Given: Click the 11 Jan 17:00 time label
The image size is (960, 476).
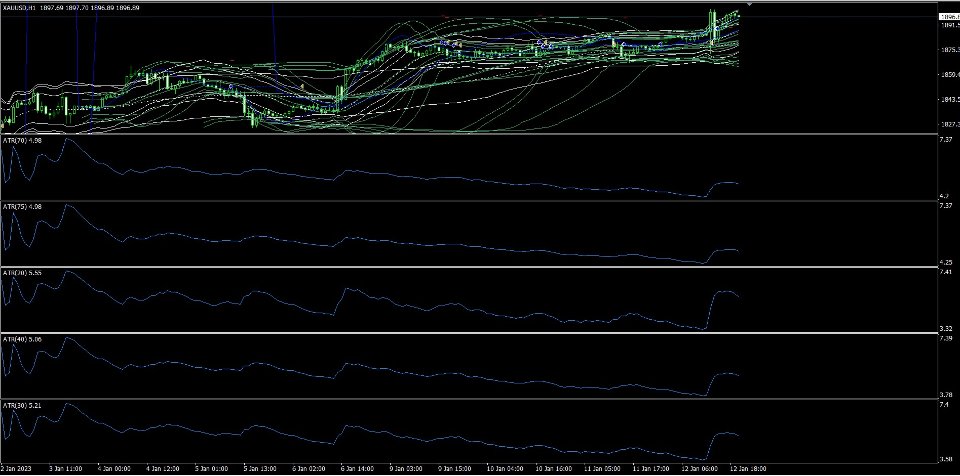Looking at the screenshot, I should click(x=650, y=469).
